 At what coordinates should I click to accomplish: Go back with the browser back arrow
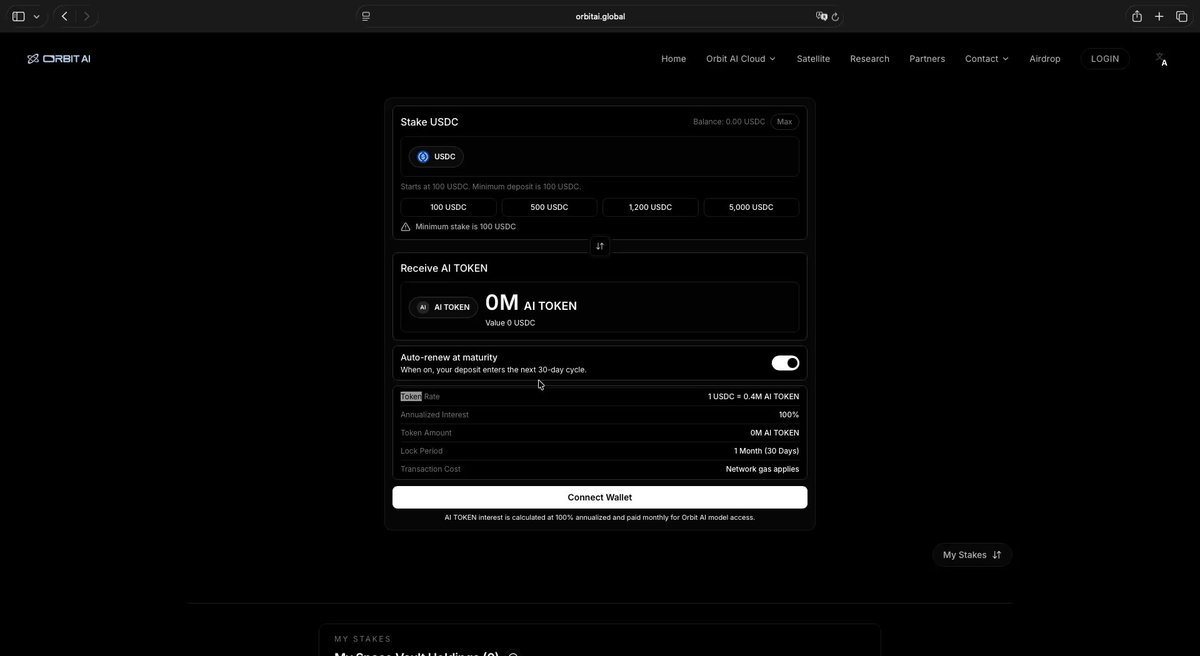64,16
